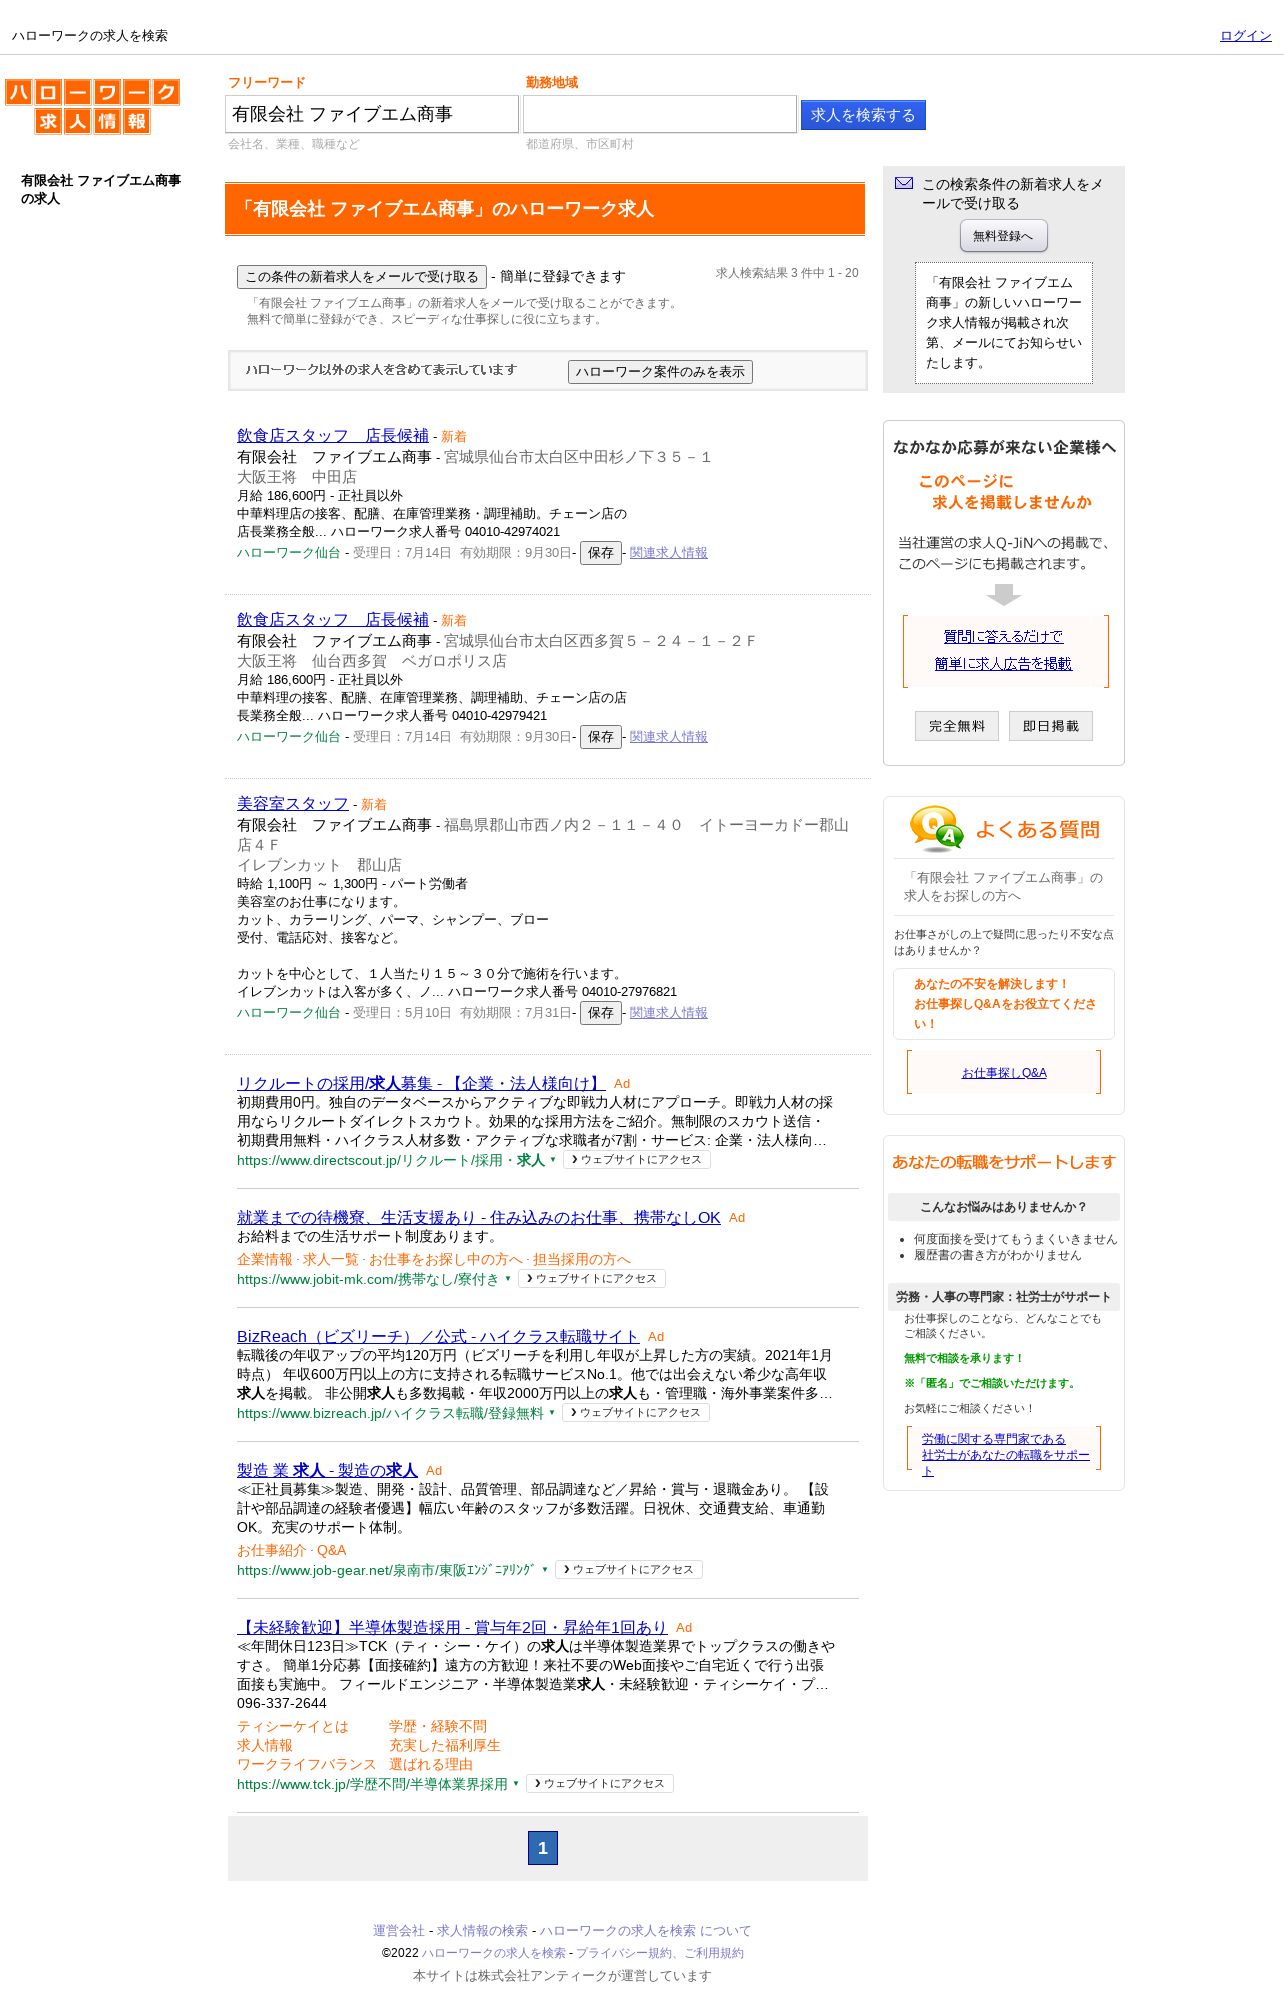
Task: Open the リクルートの採用/求人募集 ad
Action: click(x=421, y=1083)
